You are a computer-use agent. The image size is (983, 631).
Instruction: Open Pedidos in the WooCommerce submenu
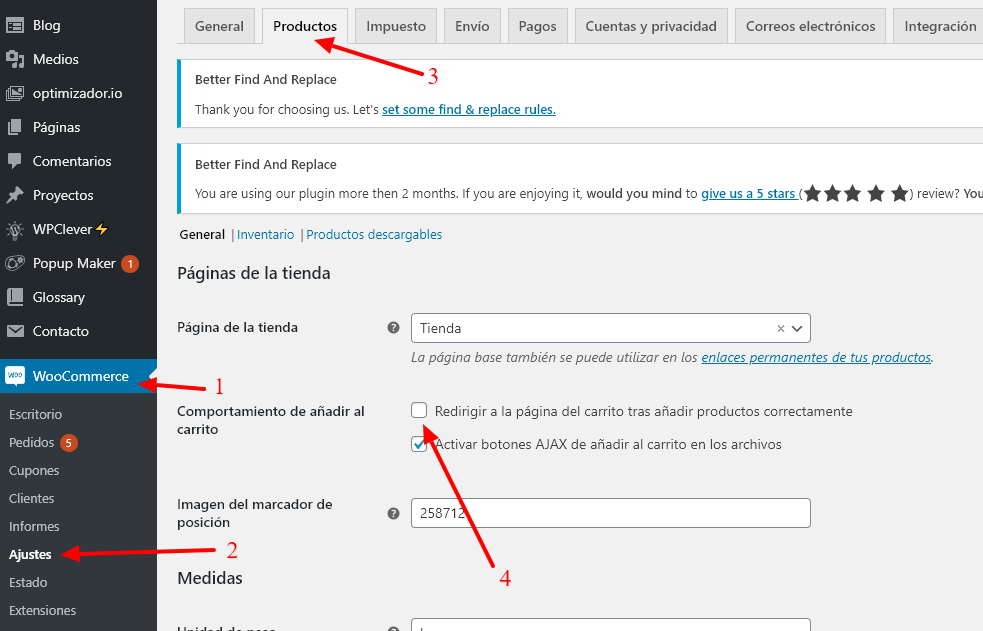click(x=31, y=443)
